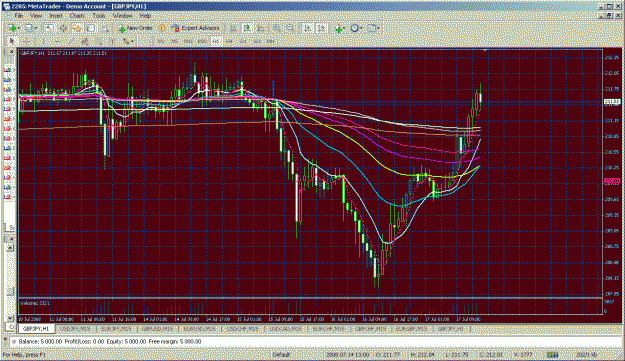Toggle Chart Shift from right border
The image size is (625, 361).
(x=321, y=28)
